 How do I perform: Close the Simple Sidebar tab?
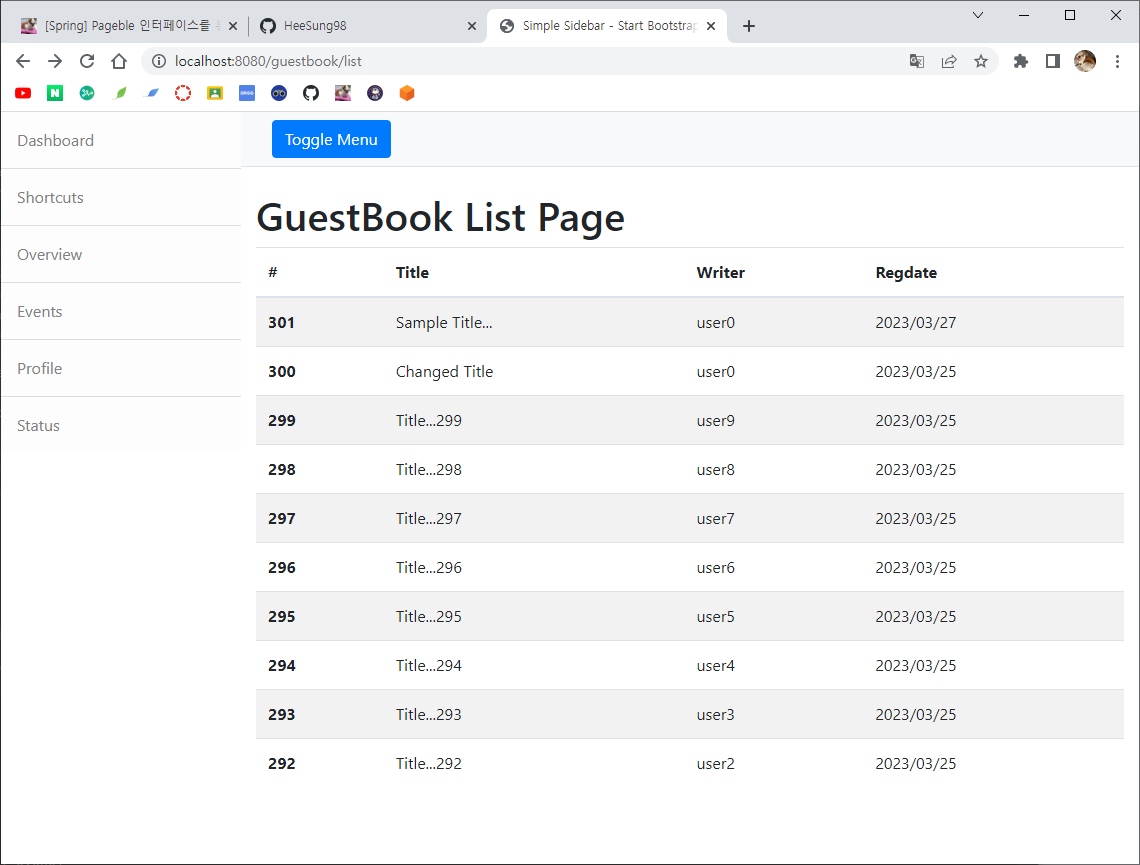711,26
